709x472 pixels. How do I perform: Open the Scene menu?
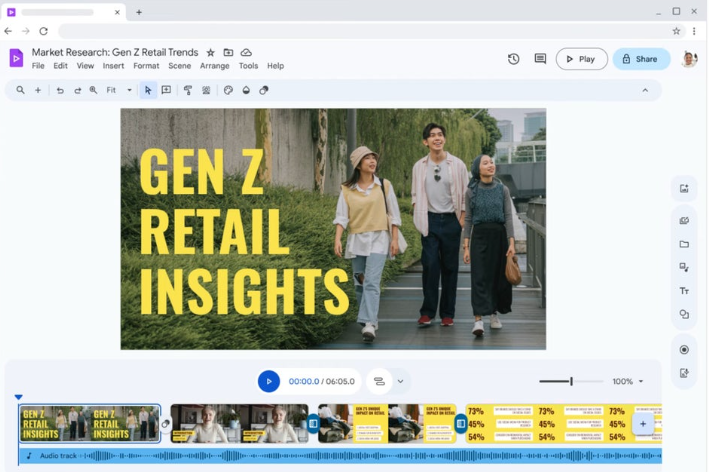179,66
